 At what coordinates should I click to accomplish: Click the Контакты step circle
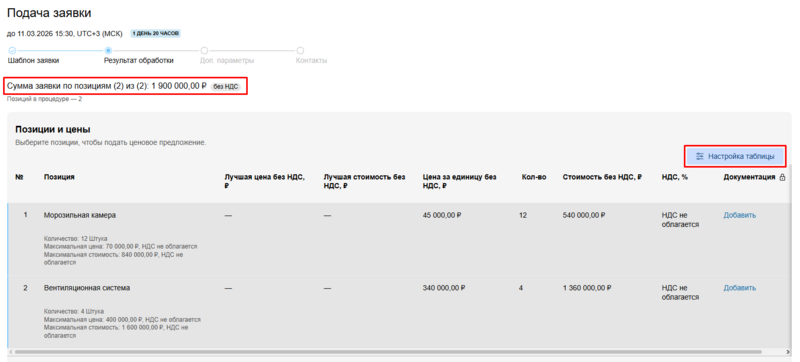300,50
